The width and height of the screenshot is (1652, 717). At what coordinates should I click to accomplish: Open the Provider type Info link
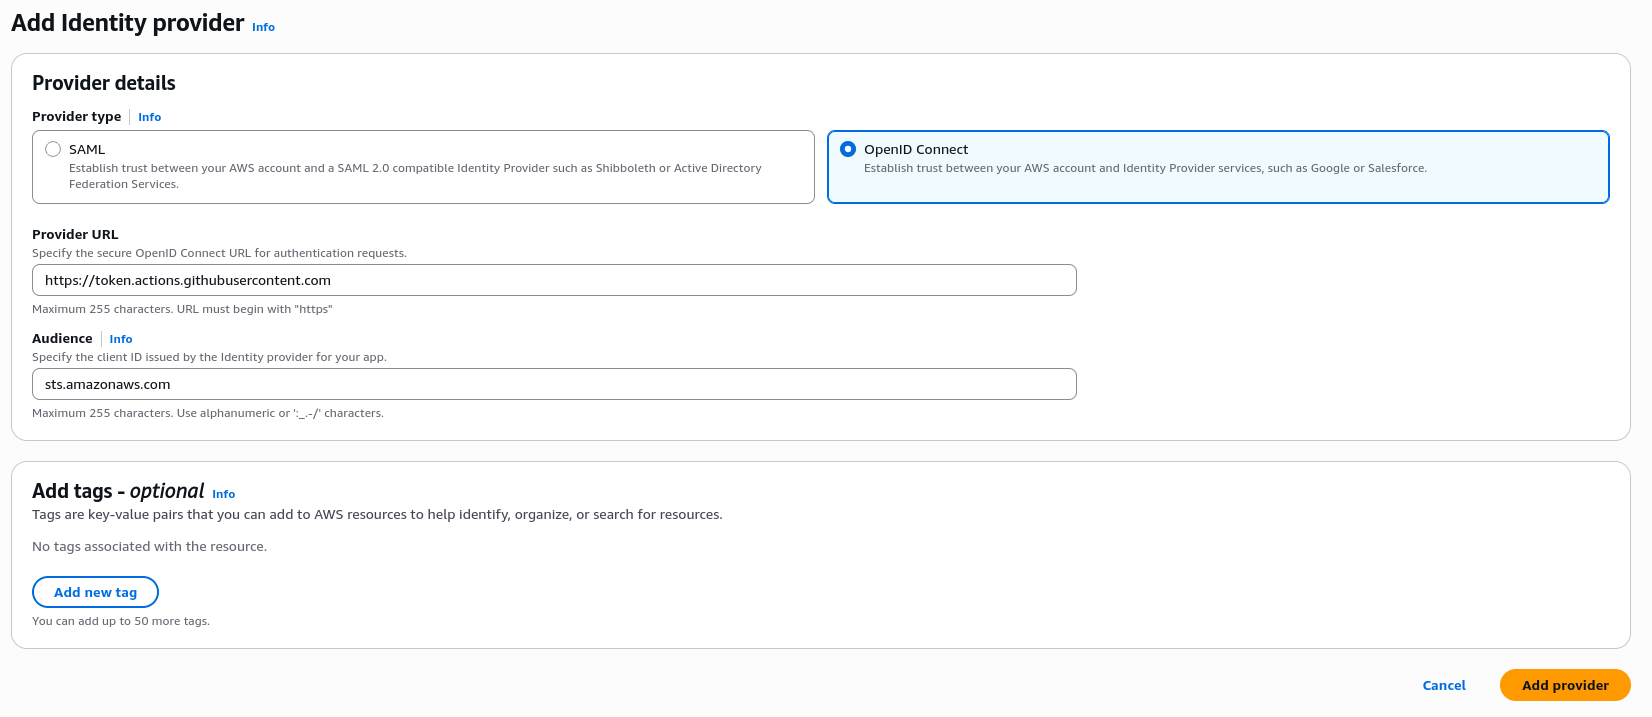[149, 117]
